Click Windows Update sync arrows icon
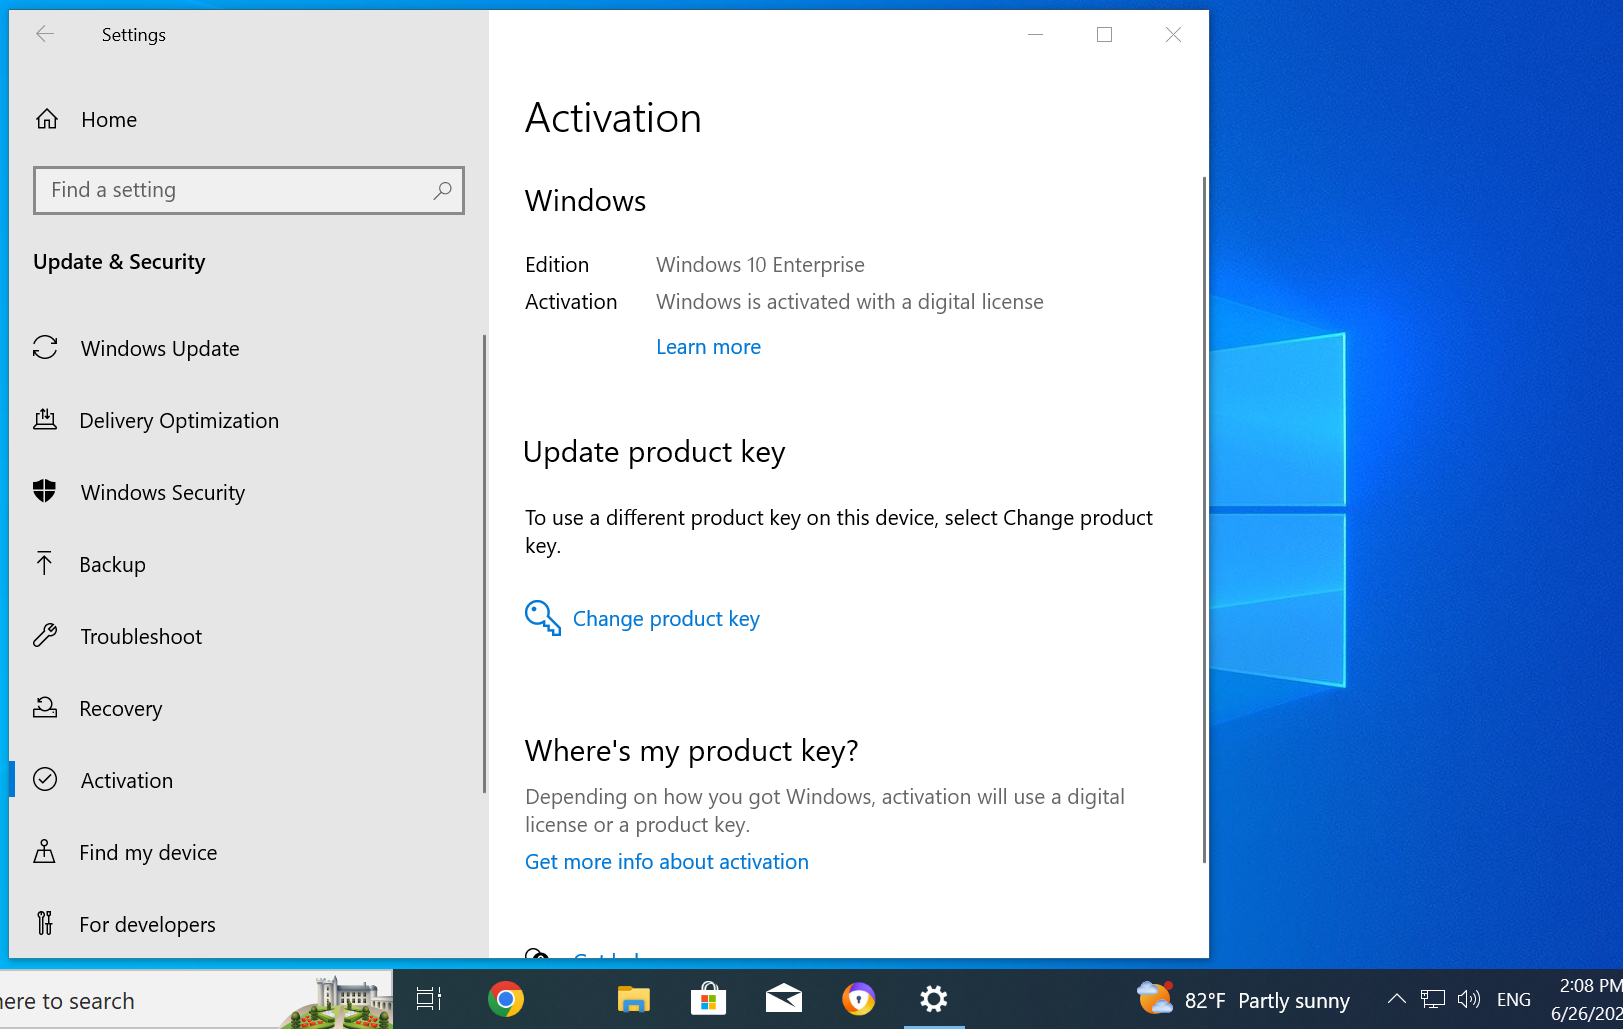Viewport: 1623px width, 1029px height. coord(45,347)
